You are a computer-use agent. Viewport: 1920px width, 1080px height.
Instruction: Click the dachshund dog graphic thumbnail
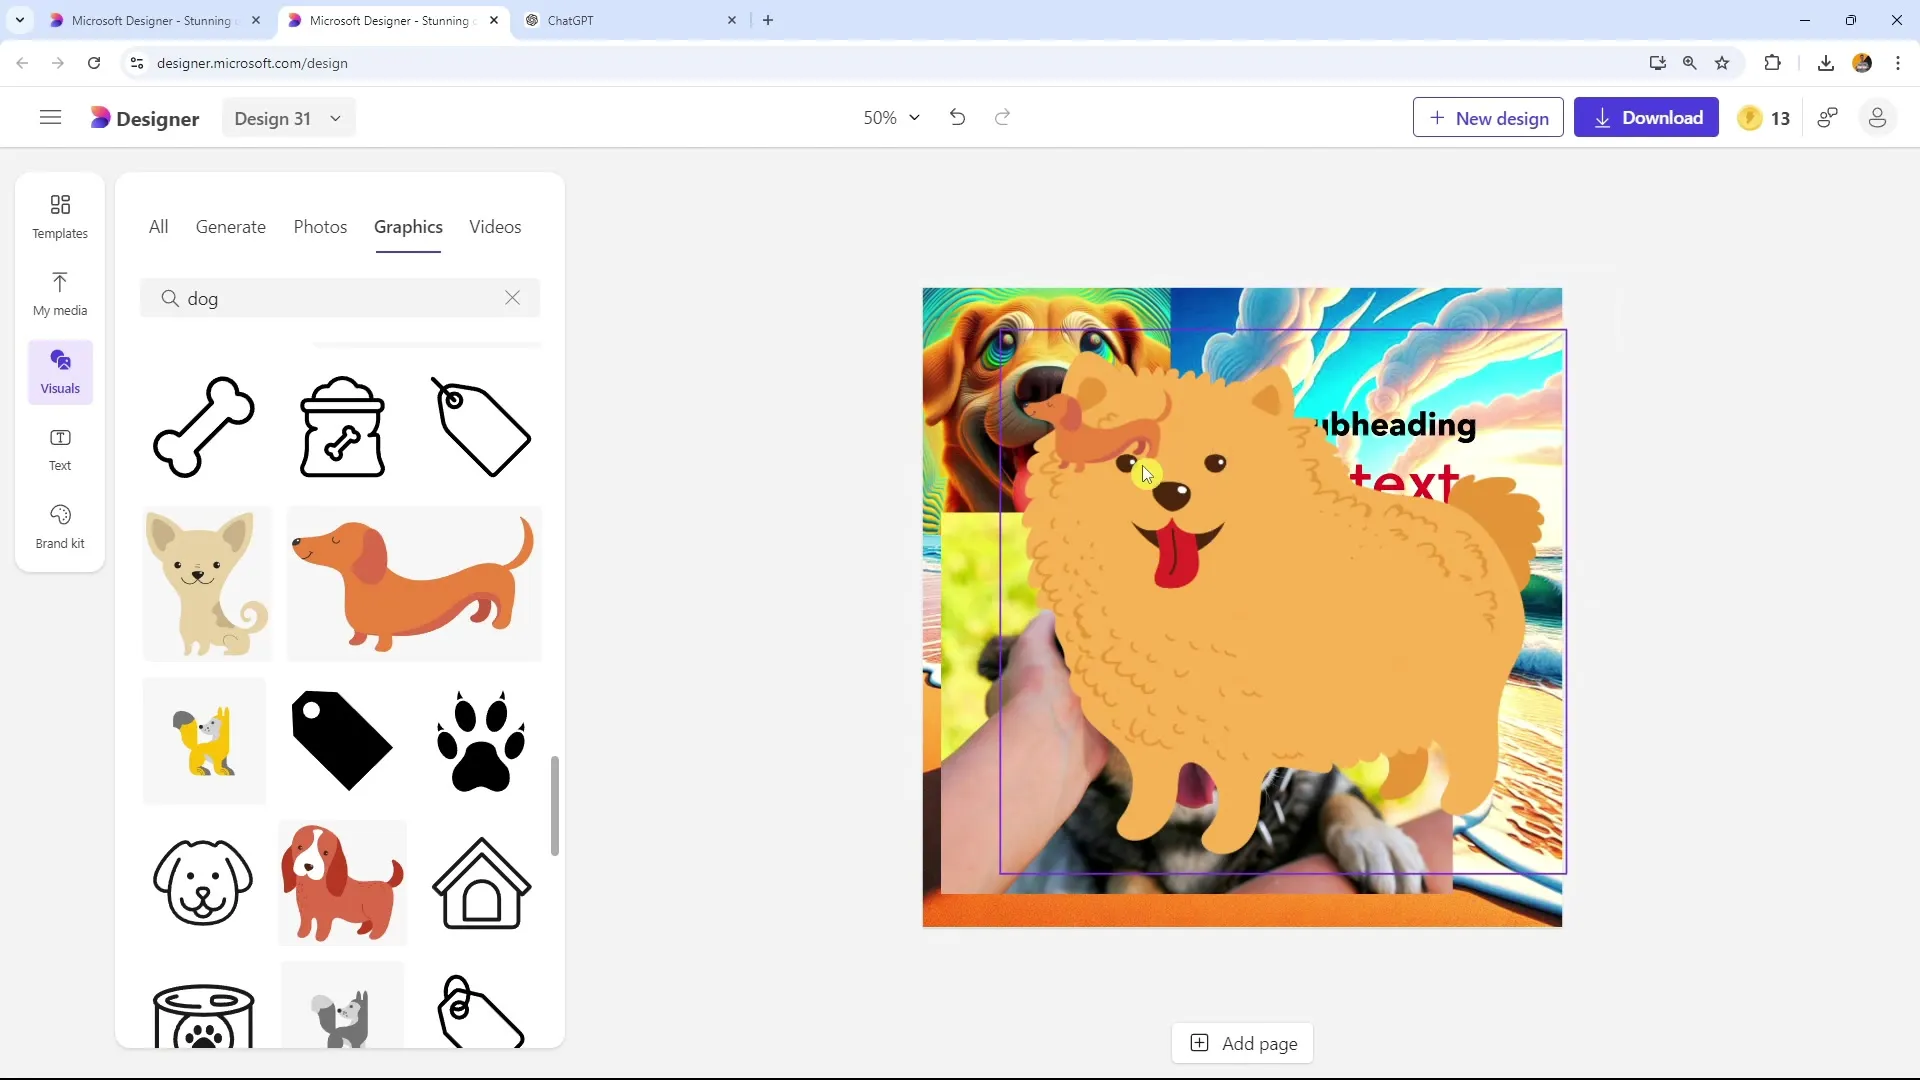(414, 585)
